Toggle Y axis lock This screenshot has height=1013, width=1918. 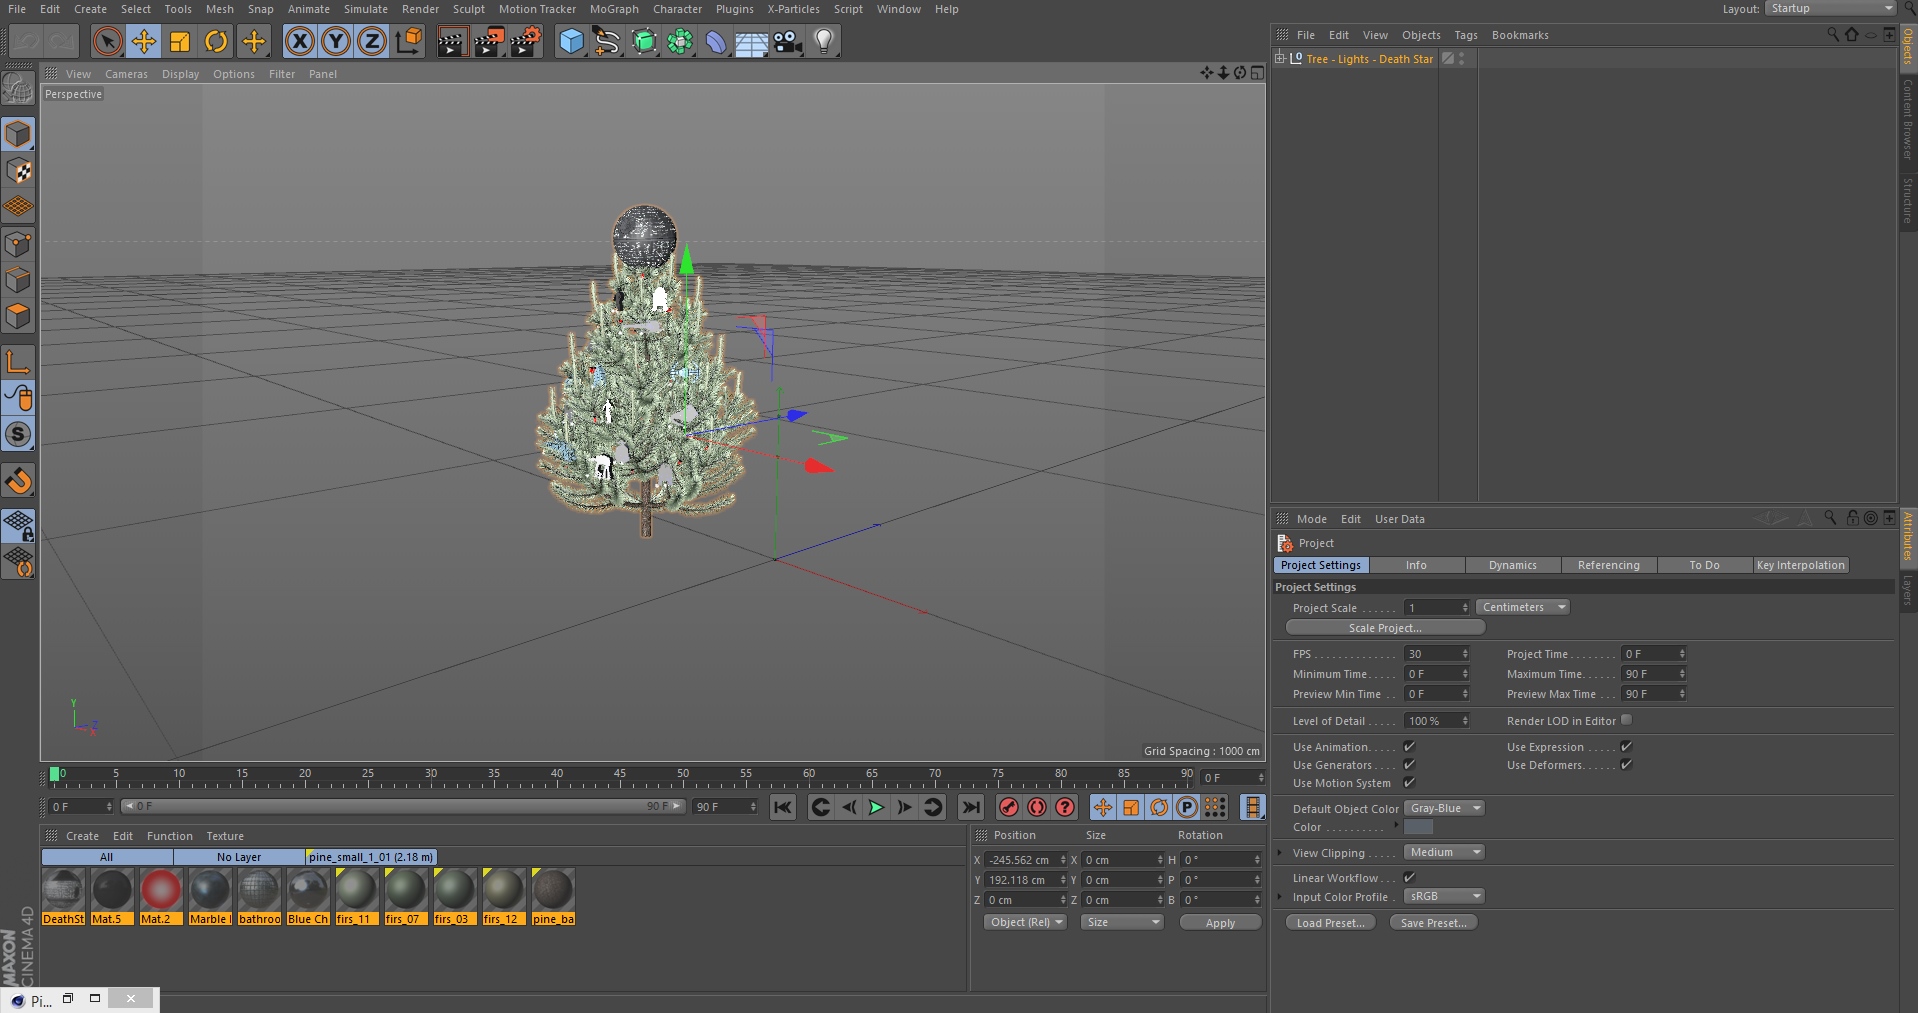click(336, 41)
